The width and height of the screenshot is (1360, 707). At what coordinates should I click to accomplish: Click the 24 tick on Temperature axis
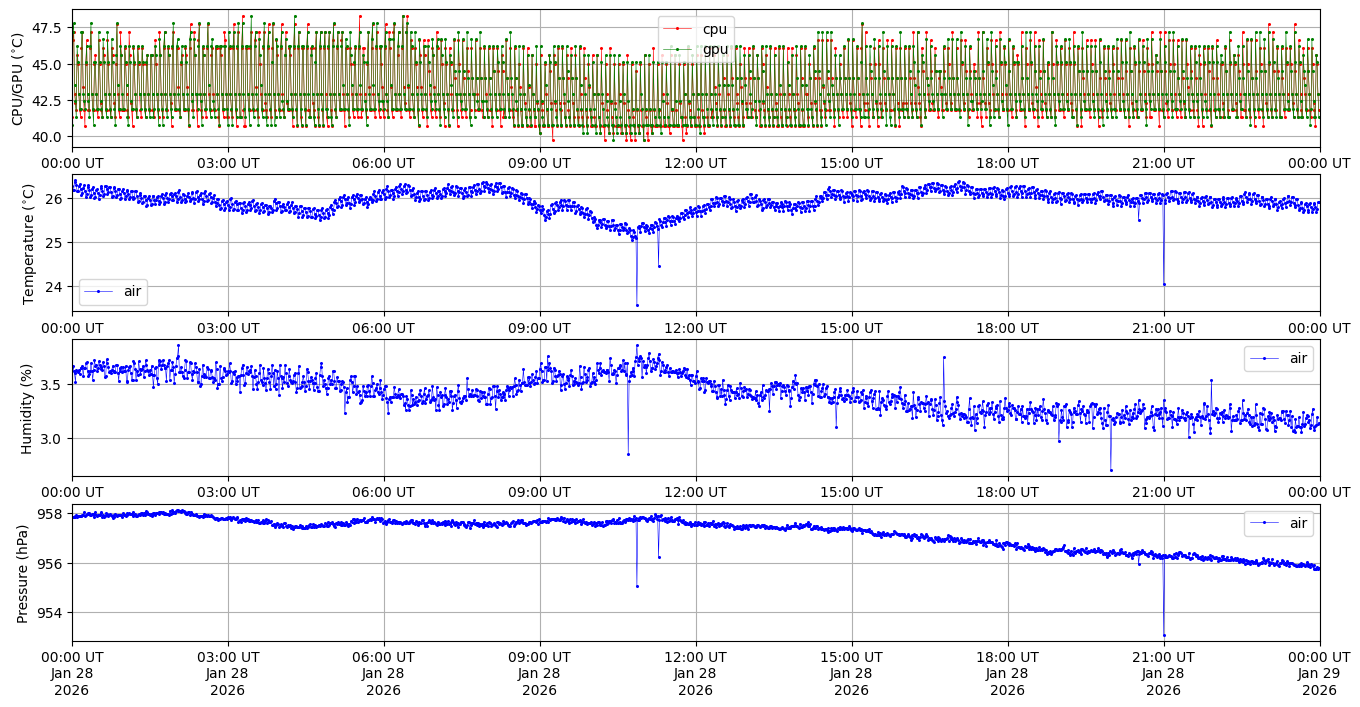click(55, 287)
